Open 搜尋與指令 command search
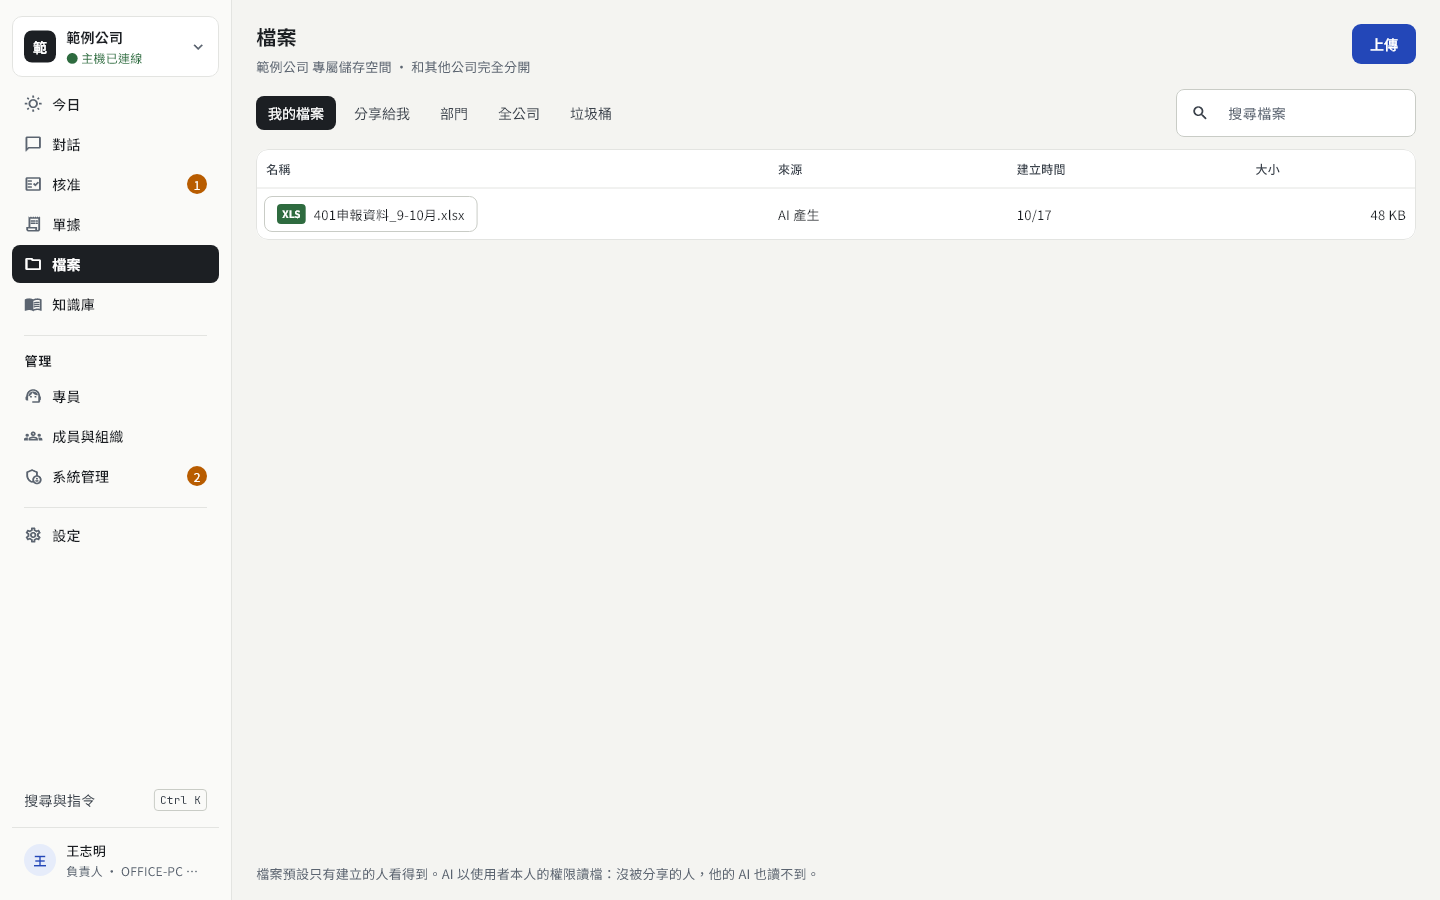Screen dimensions: 1440x900 tap(115, 800)
